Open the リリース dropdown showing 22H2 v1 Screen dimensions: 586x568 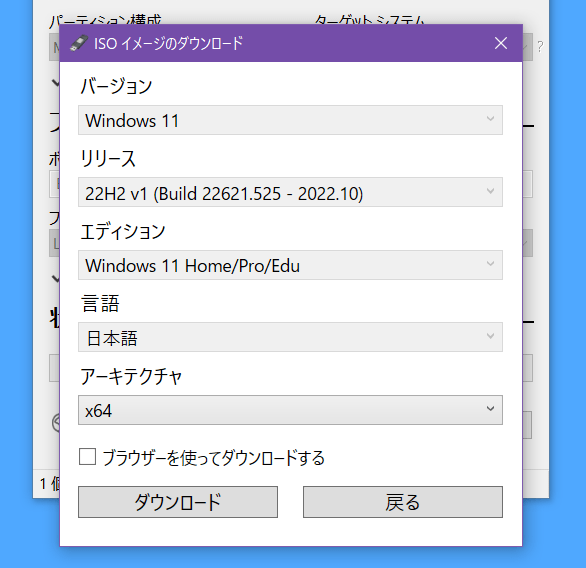click(x=290, y=192)
